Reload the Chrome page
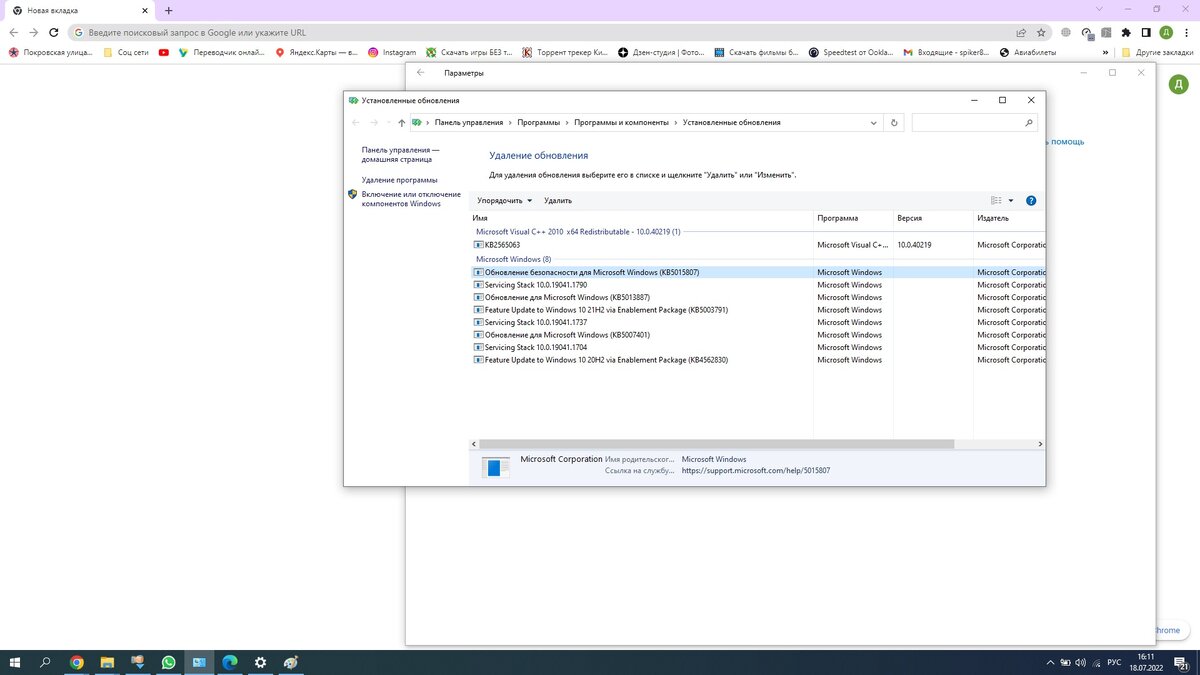 click(x=55, y=32)
